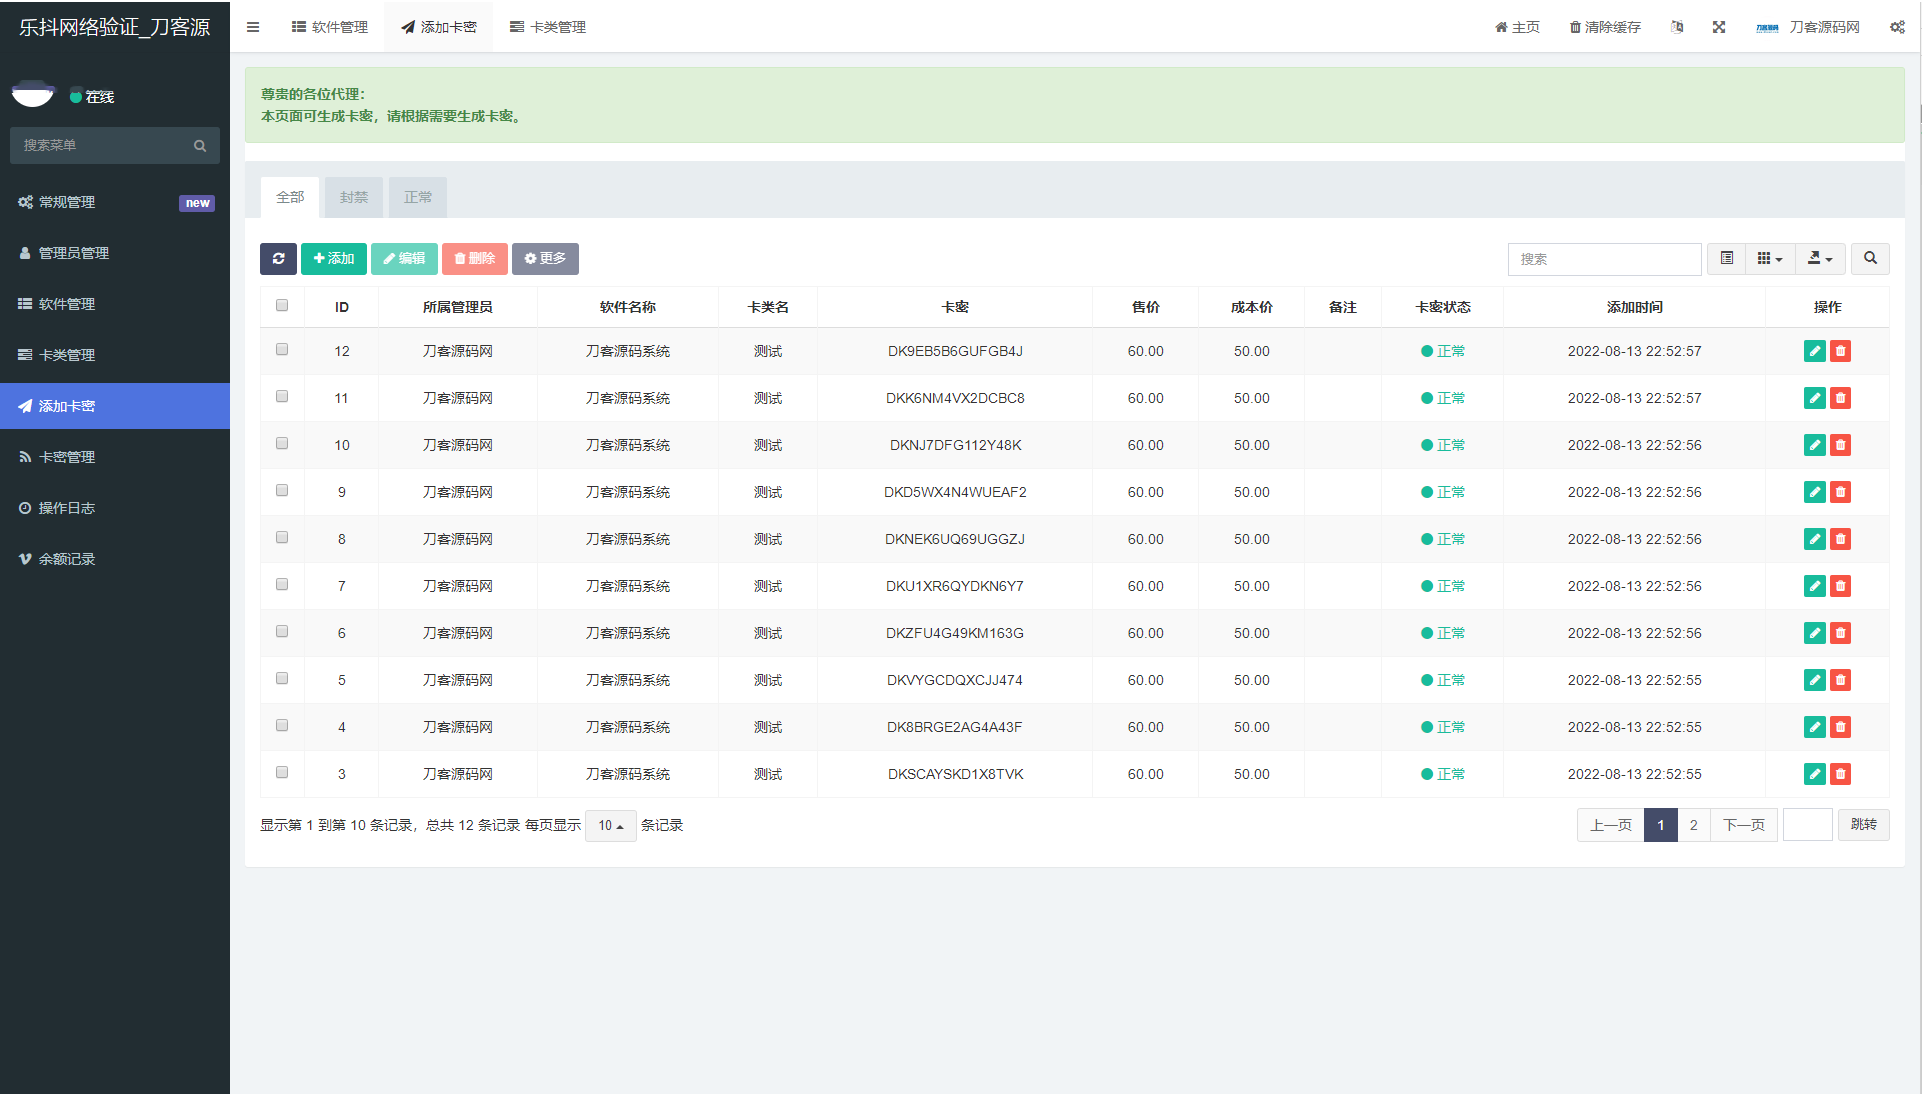Select the checkbox for row ID 5
1922x1094 pixels.
pyautogui.click(x=282, y=679)
